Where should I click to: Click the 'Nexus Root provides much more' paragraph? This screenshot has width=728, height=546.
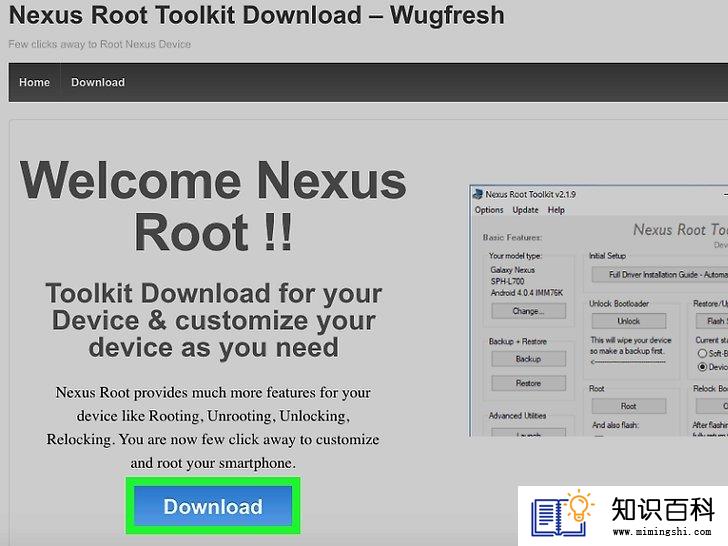coord(213,427)
